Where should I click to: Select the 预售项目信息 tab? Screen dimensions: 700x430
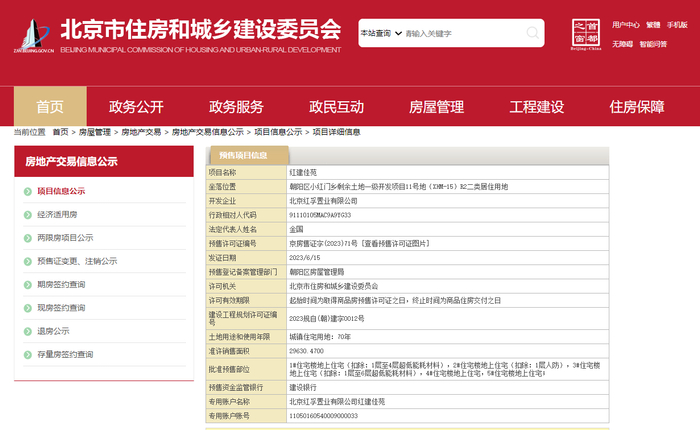pos(245,156)
